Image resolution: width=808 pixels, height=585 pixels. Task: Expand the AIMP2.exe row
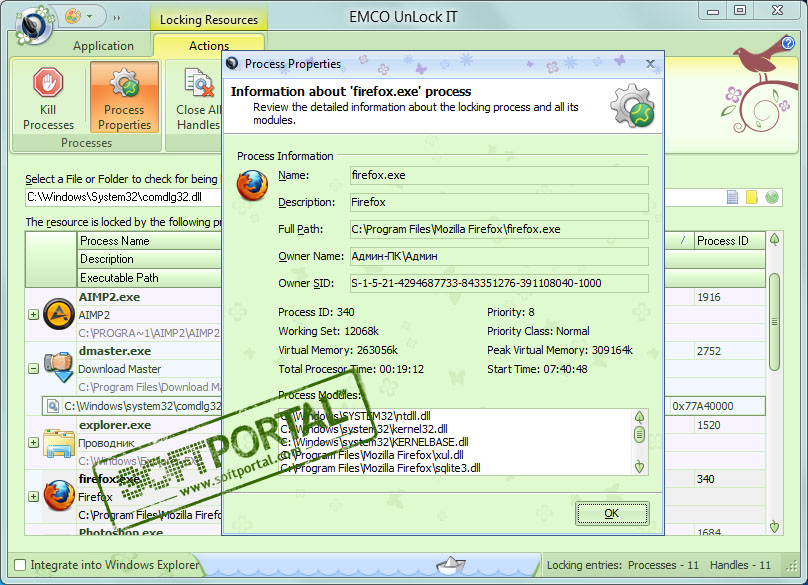tap(33, 314)
